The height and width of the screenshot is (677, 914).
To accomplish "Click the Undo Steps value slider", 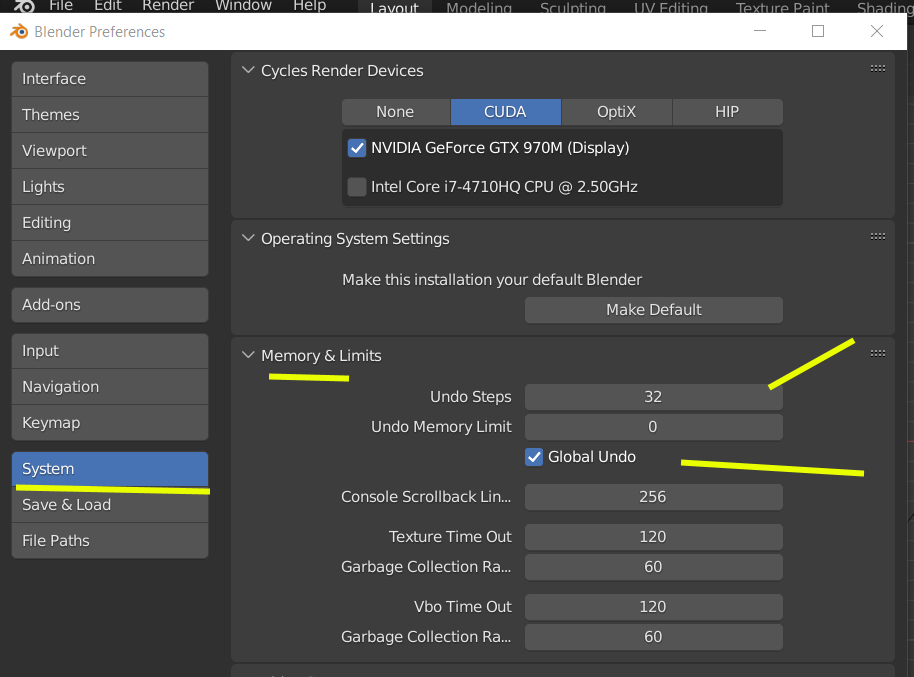I will pyautogui.click(x=653, y=397).
